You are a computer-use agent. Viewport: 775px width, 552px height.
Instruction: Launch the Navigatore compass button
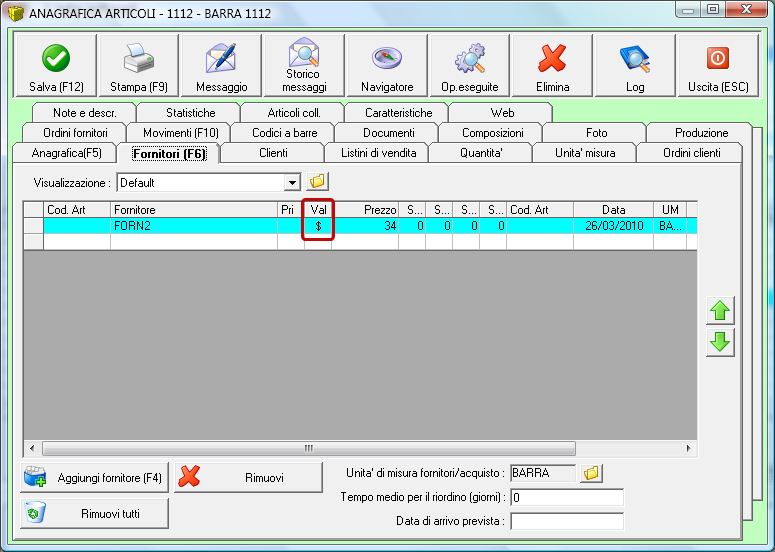click(387, 65)
